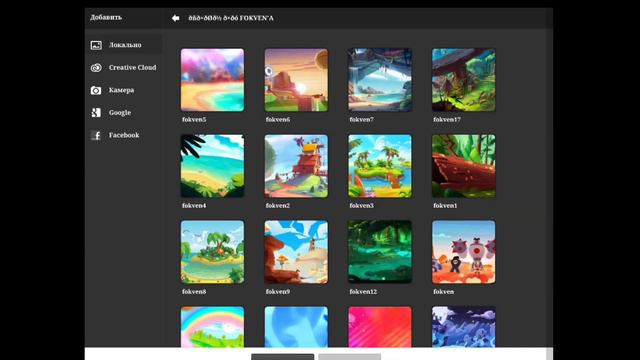The height and width of the screenshot is (360, 640).
Task: Select the fokven5 thumbnail
Action: pos(212,80)
